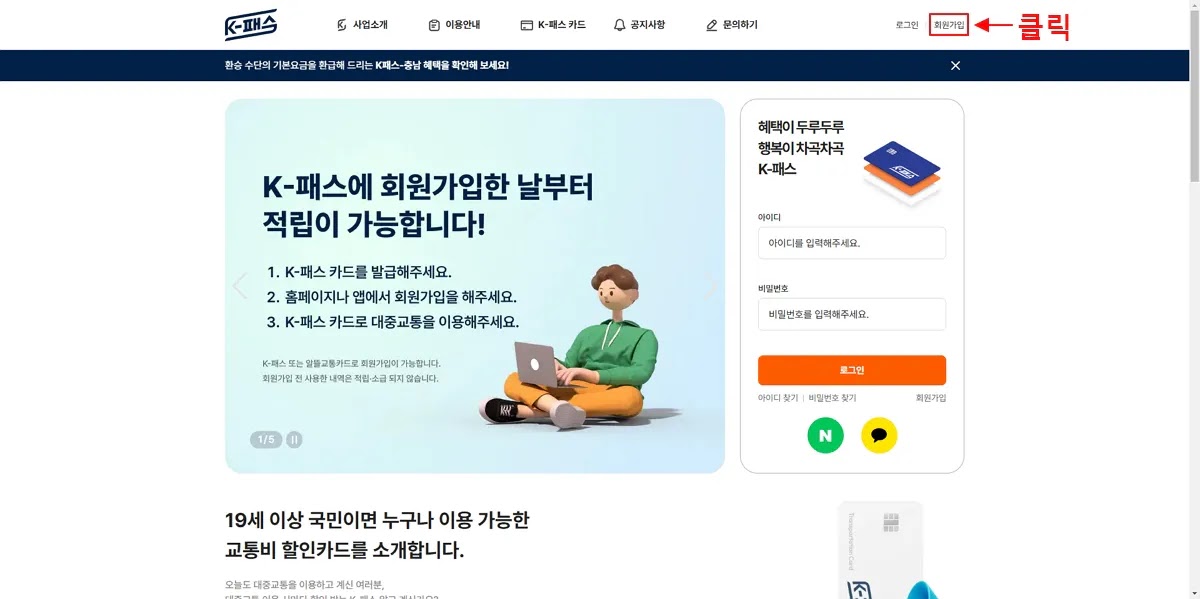Log in with the green Naver icon
Screen dimensions: 1200x599
[x=826, y=435]
